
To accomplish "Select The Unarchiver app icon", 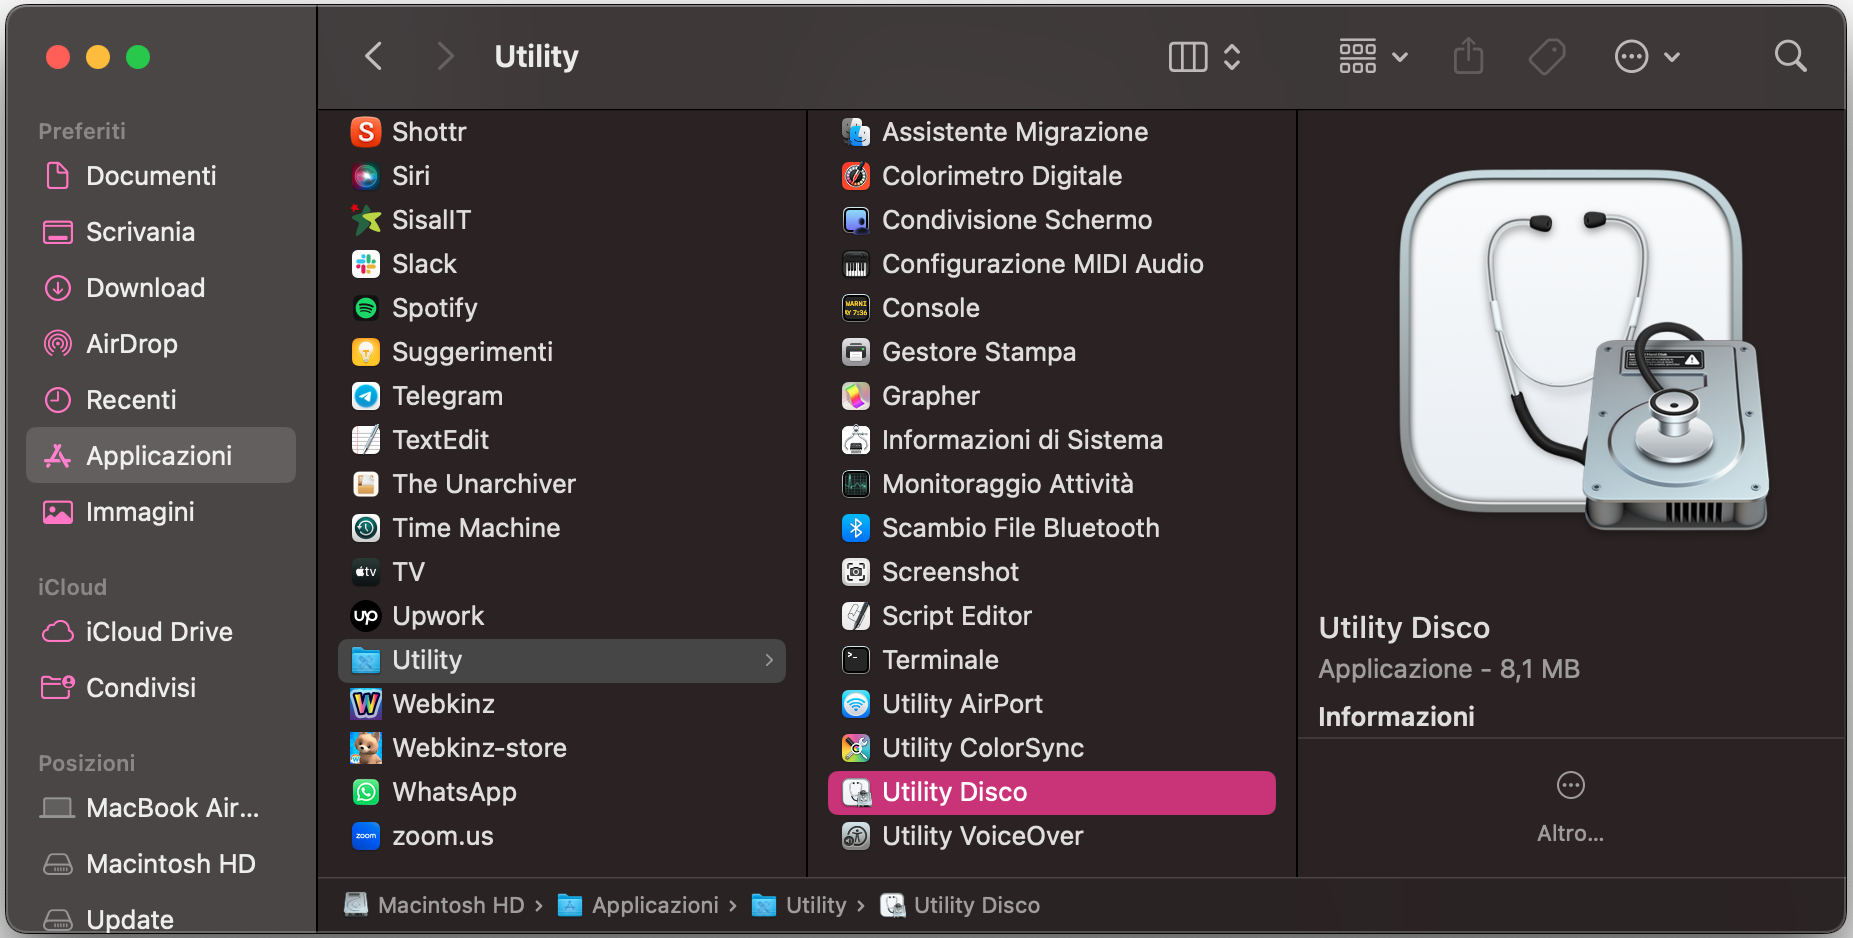I will (x=366, y=484).
